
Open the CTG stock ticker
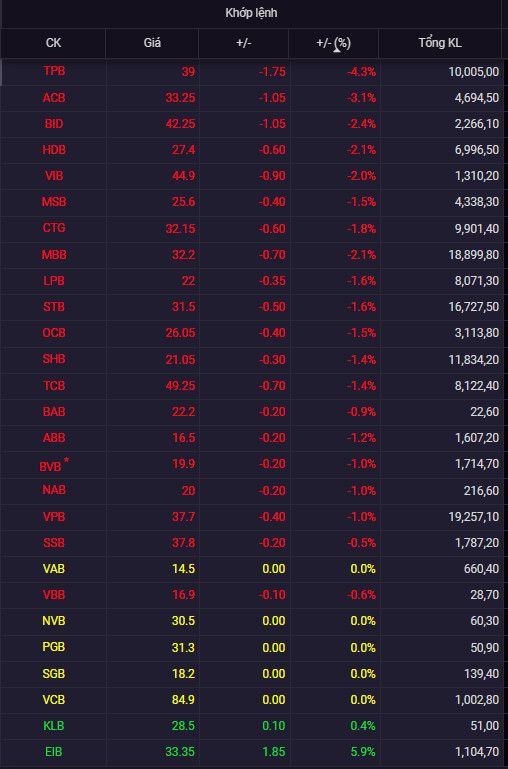(54, 228)
